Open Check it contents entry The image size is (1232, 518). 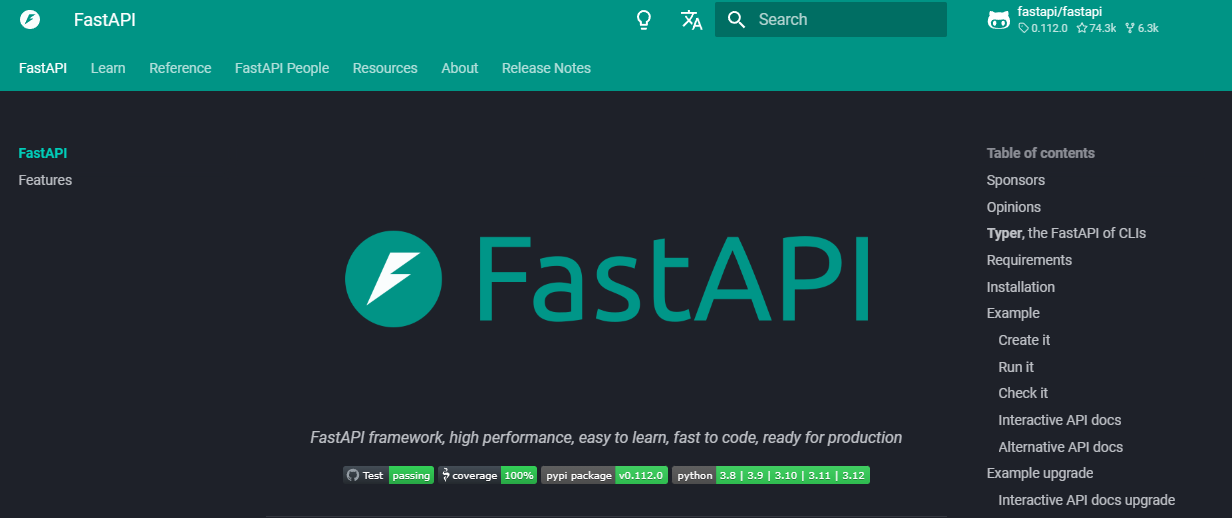coord(1023,393)
